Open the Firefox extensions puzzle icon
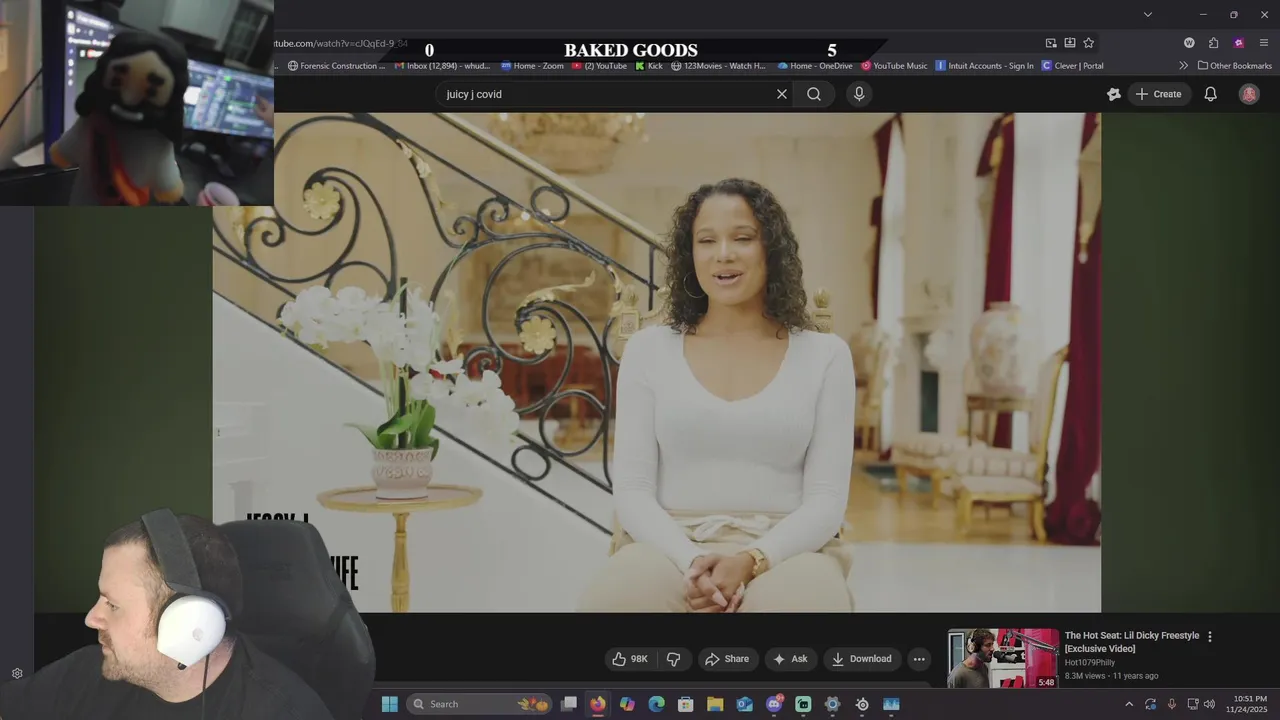This screenshot has width=1280, height=720. (1213, 43)
